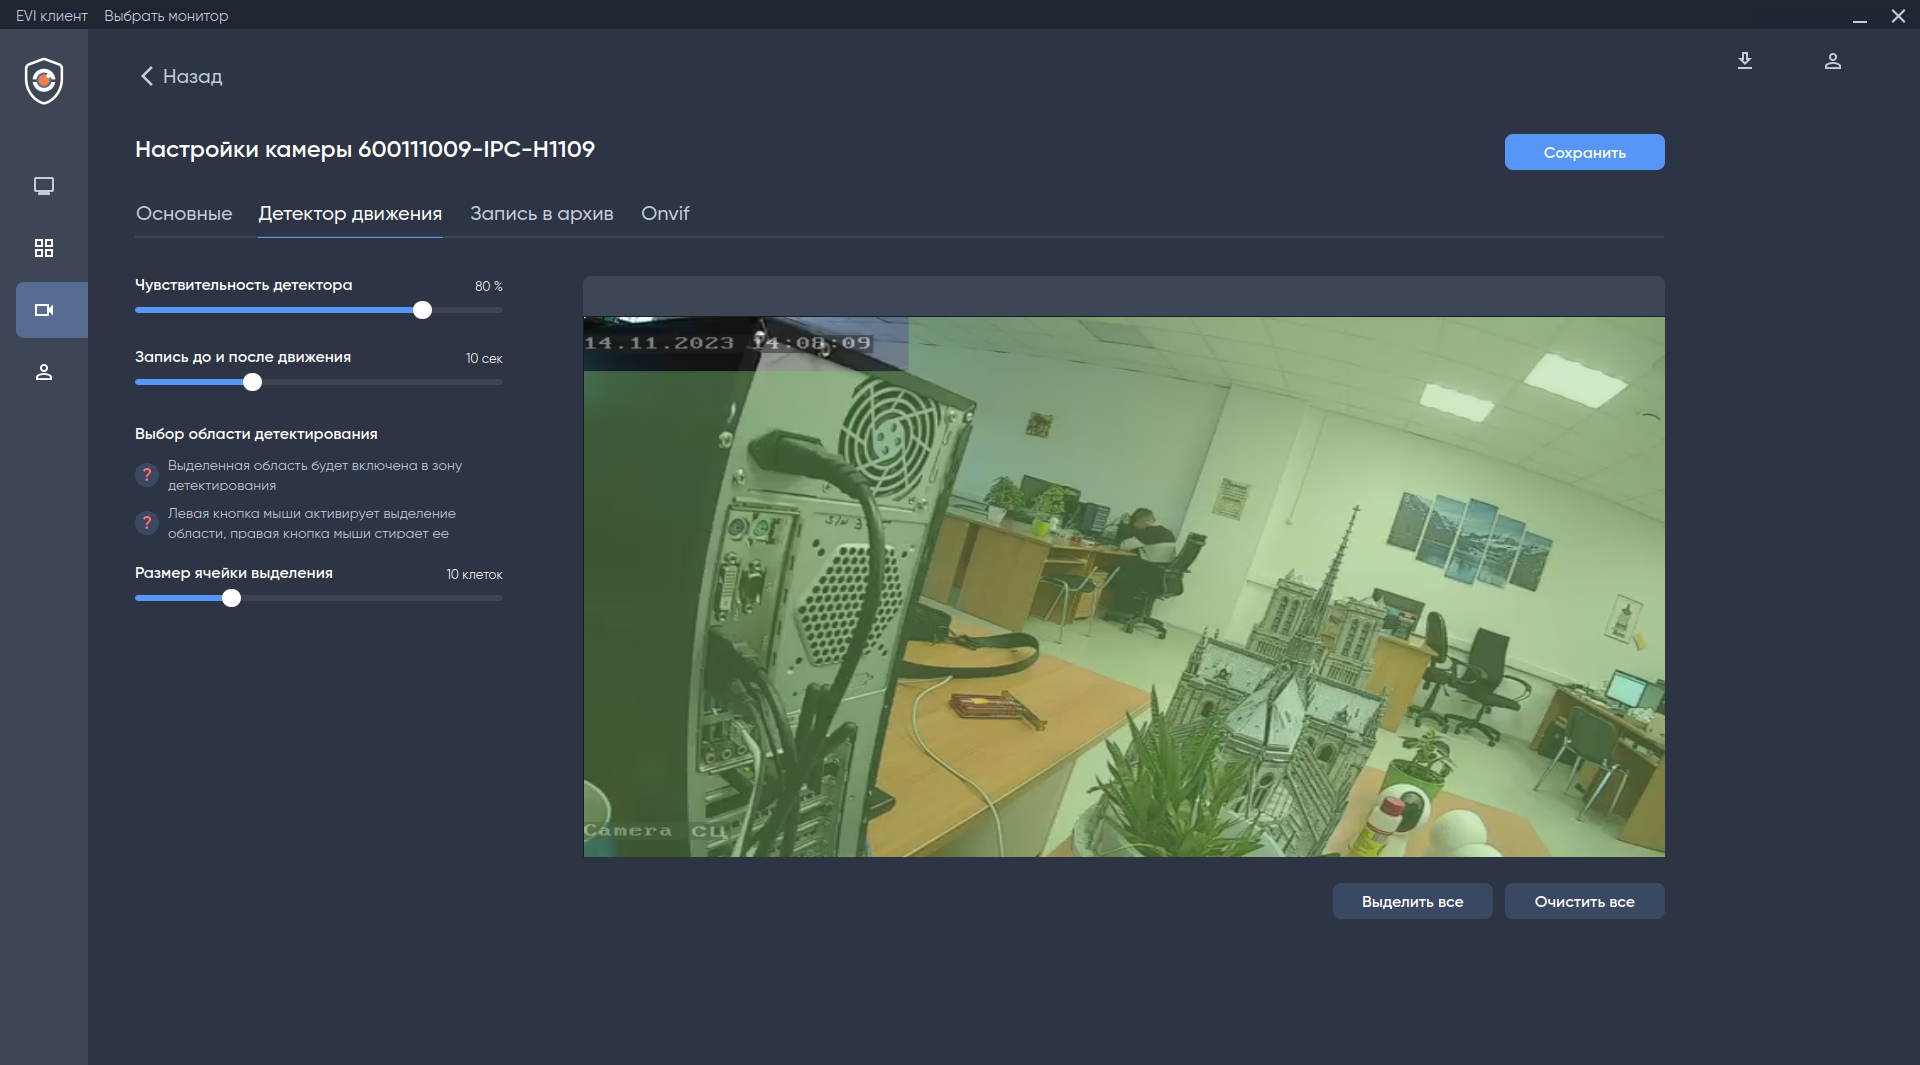Click the recording before/after motion slider handle
The width and height of the screenshot is (1920, 1065).
pyautogui.click(x=253, y=382)
